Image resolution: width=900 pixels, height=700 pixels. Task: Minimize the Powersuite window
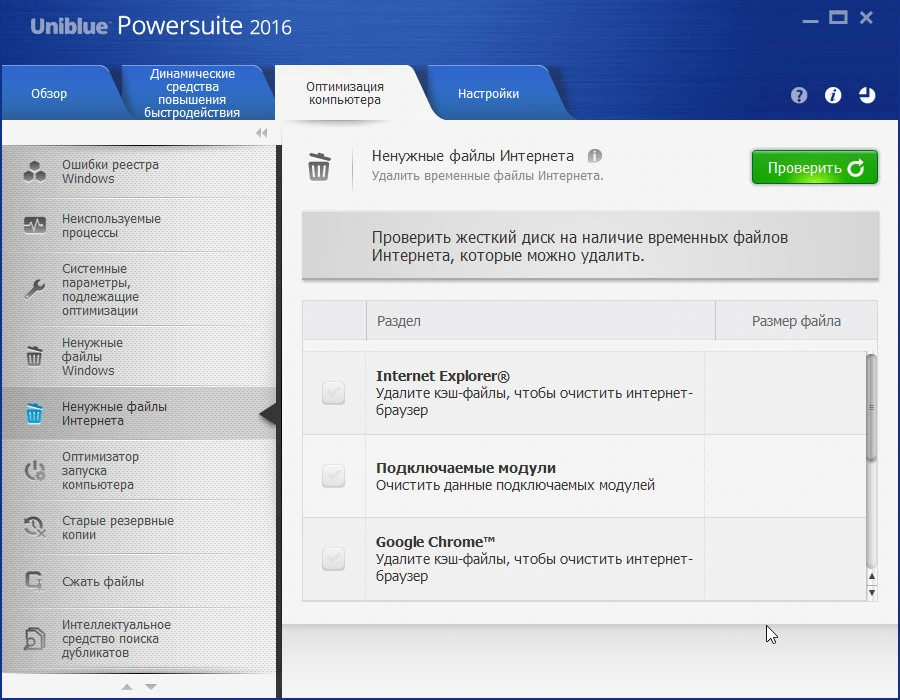tap(810, 21)
